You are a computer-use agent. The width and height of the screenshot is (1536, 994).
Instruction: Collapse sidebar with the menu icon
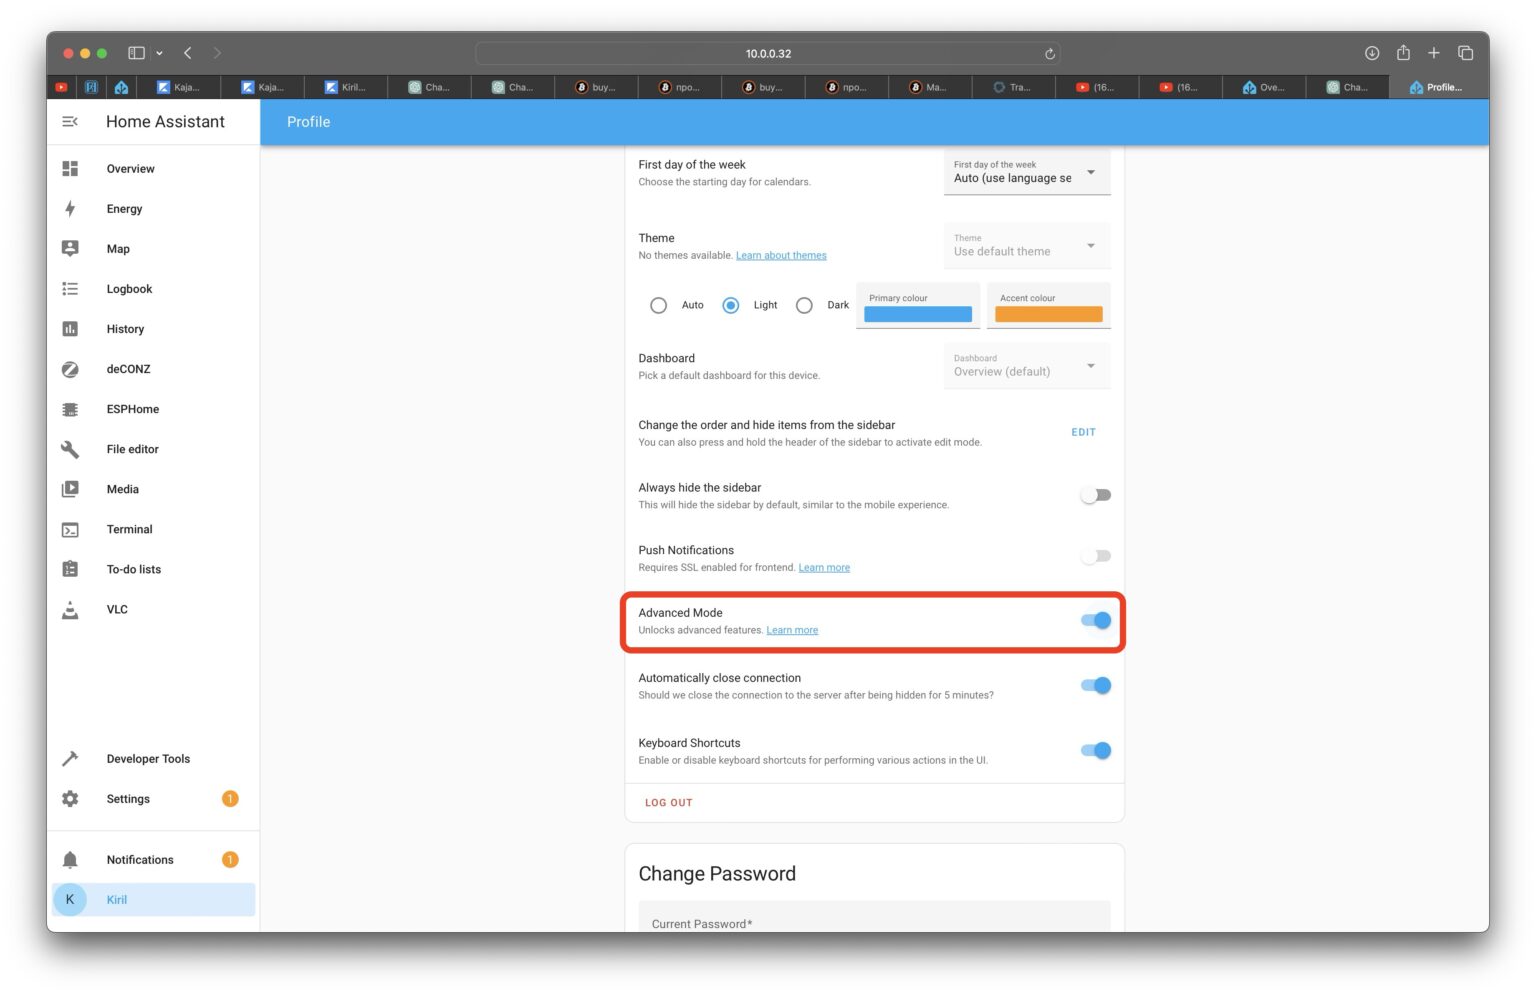click(70, 122)
